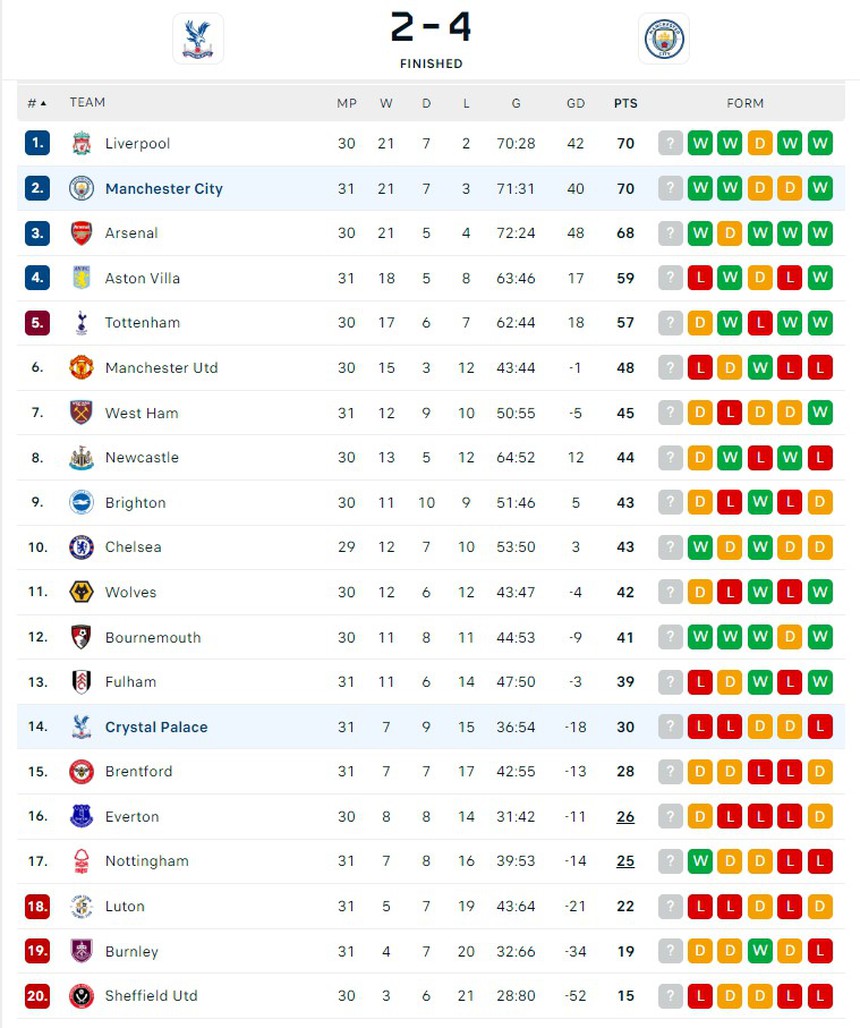Click the Chelsea club crest icon

[x=81, y=547]
